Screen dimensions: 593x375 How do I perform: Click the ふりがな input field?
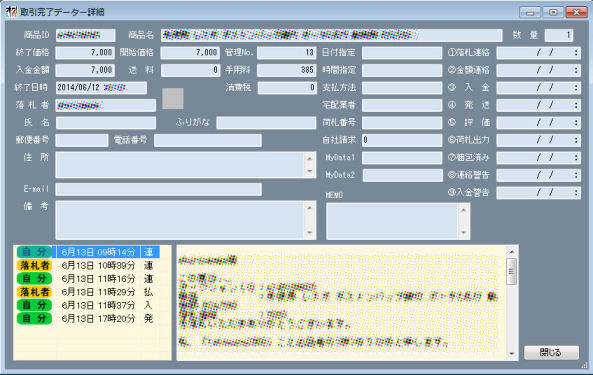(266, 122)
